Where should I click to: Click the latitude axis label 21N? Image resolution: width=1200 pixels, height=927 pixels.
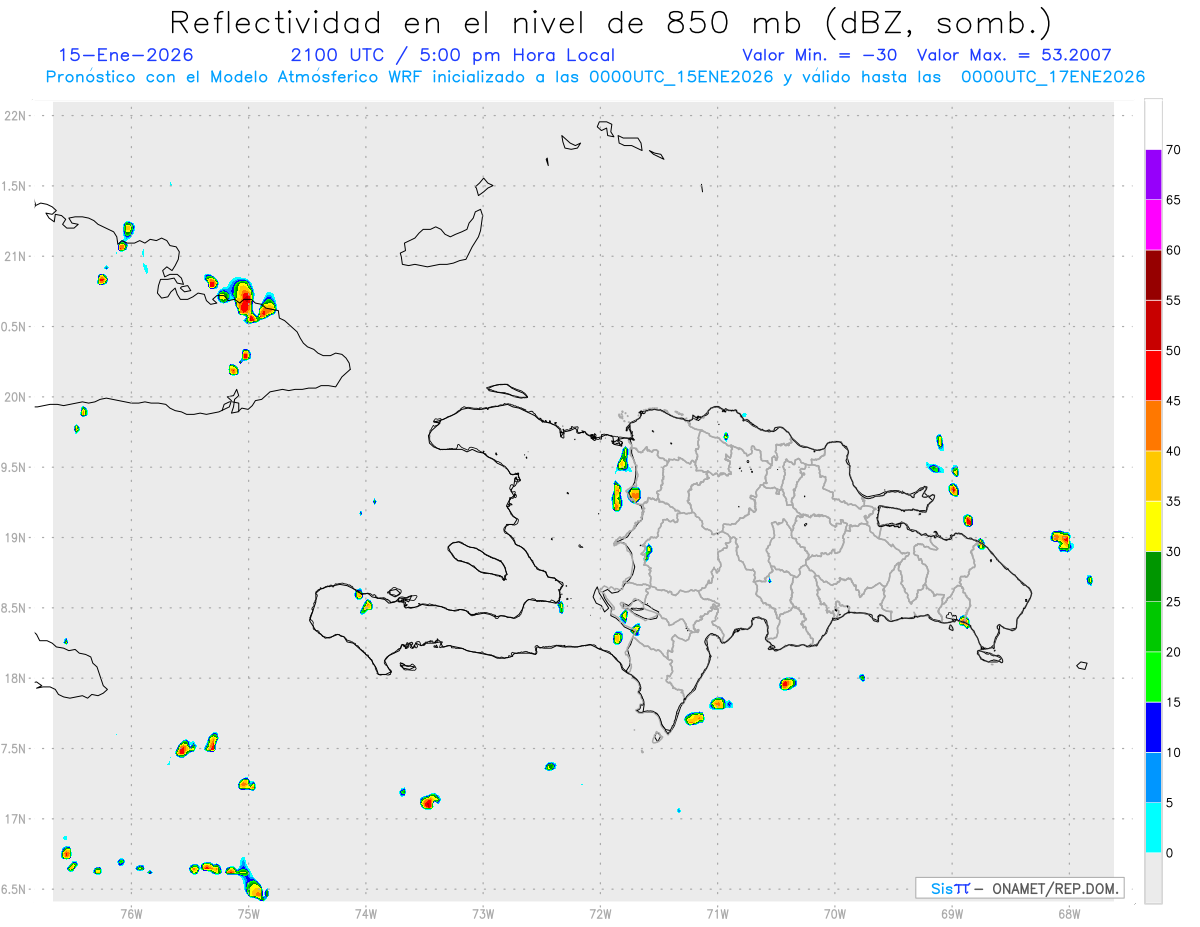[17, 257]
